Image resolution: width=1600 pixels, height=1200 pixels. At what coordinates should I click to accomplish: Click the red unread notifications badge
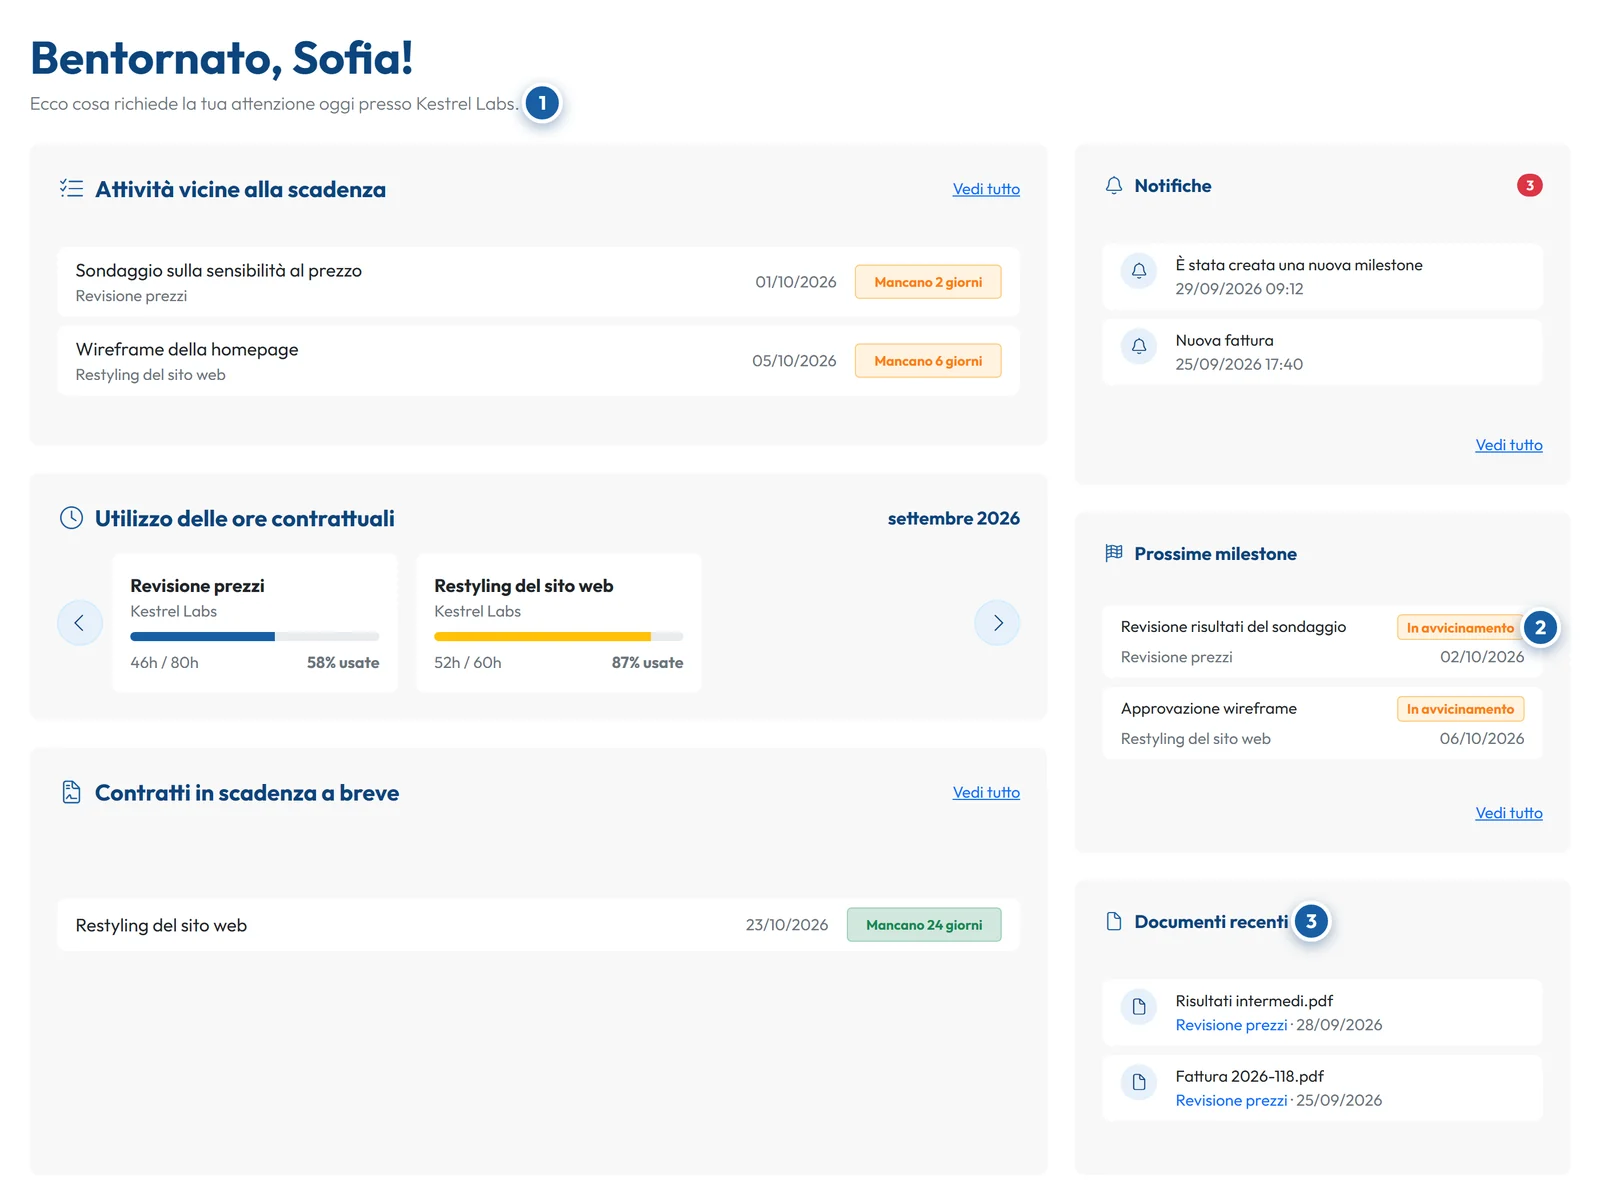pos(1529,185)
